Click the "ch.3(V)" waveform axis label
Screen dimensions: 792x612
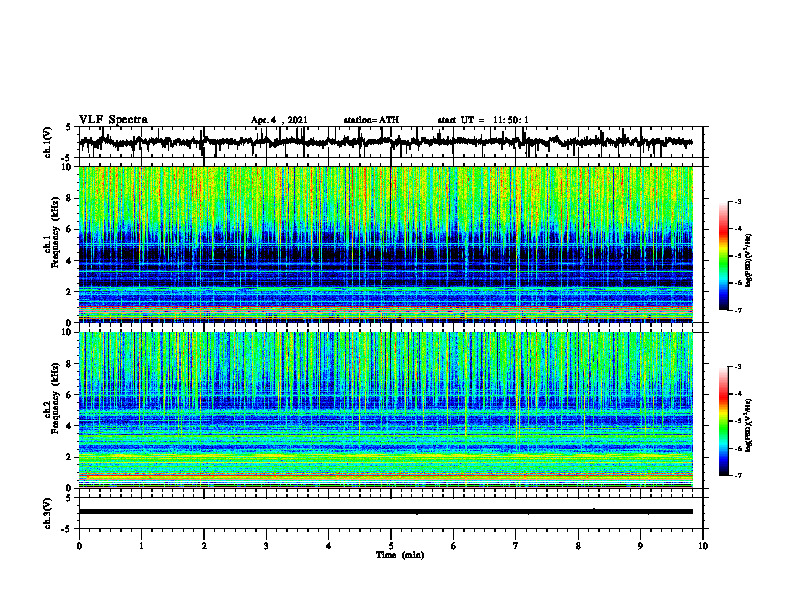pyautogui.click(x=47, y=513)
